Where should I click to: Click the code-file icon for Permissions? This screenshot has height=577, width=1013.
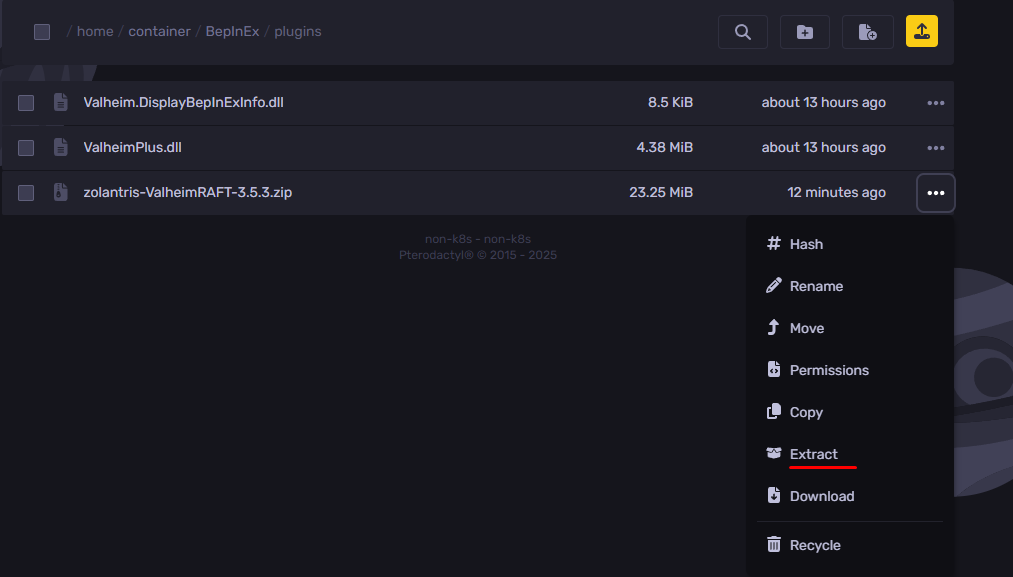click(773, 370)
